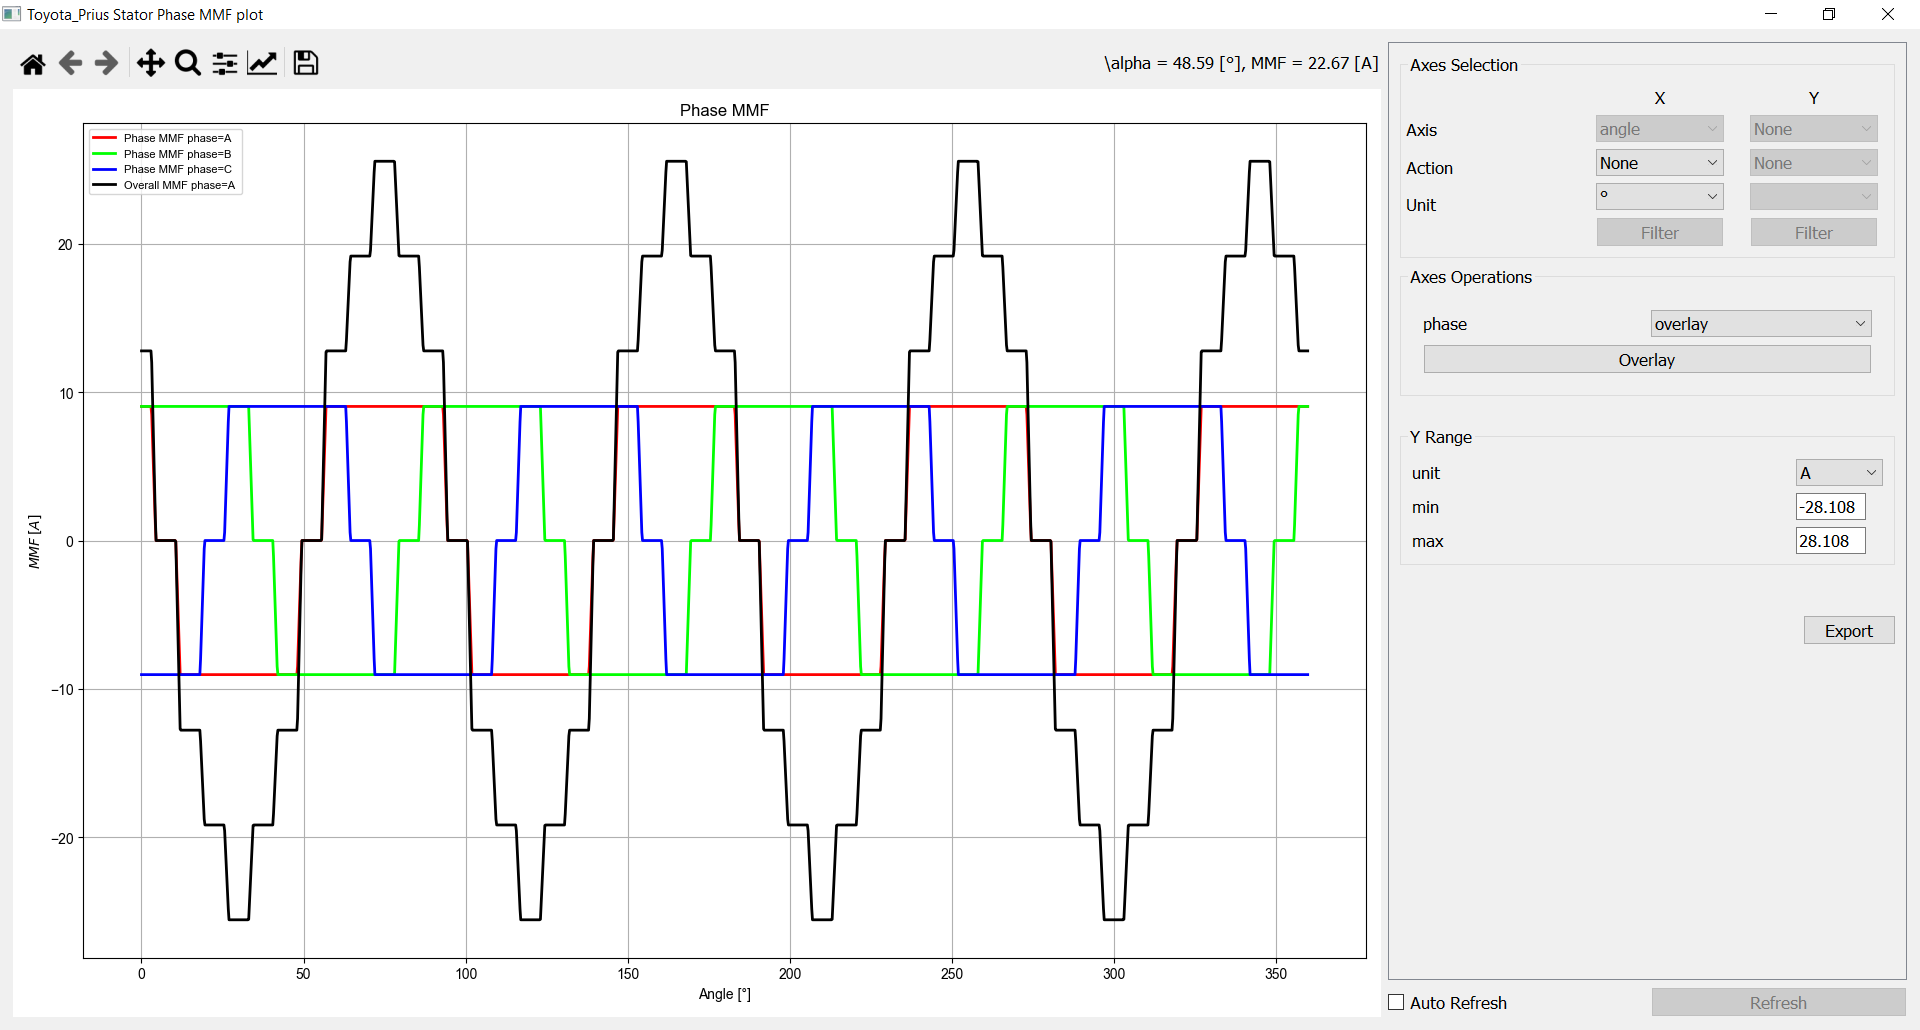The image size is (1920, 1030).
Task: Open the X Unit degree dropdown
Action: [x=1659, y=196]
